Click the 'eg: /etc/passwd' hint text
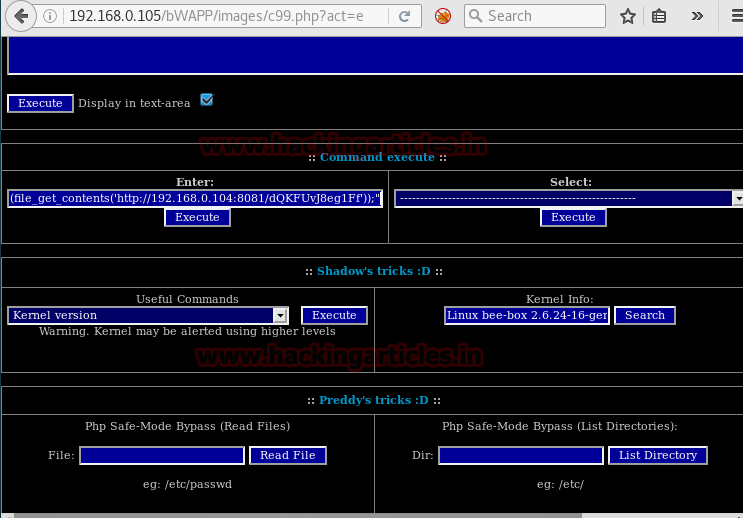This screenshot has width=743, height=518. [x=188, y=484]
